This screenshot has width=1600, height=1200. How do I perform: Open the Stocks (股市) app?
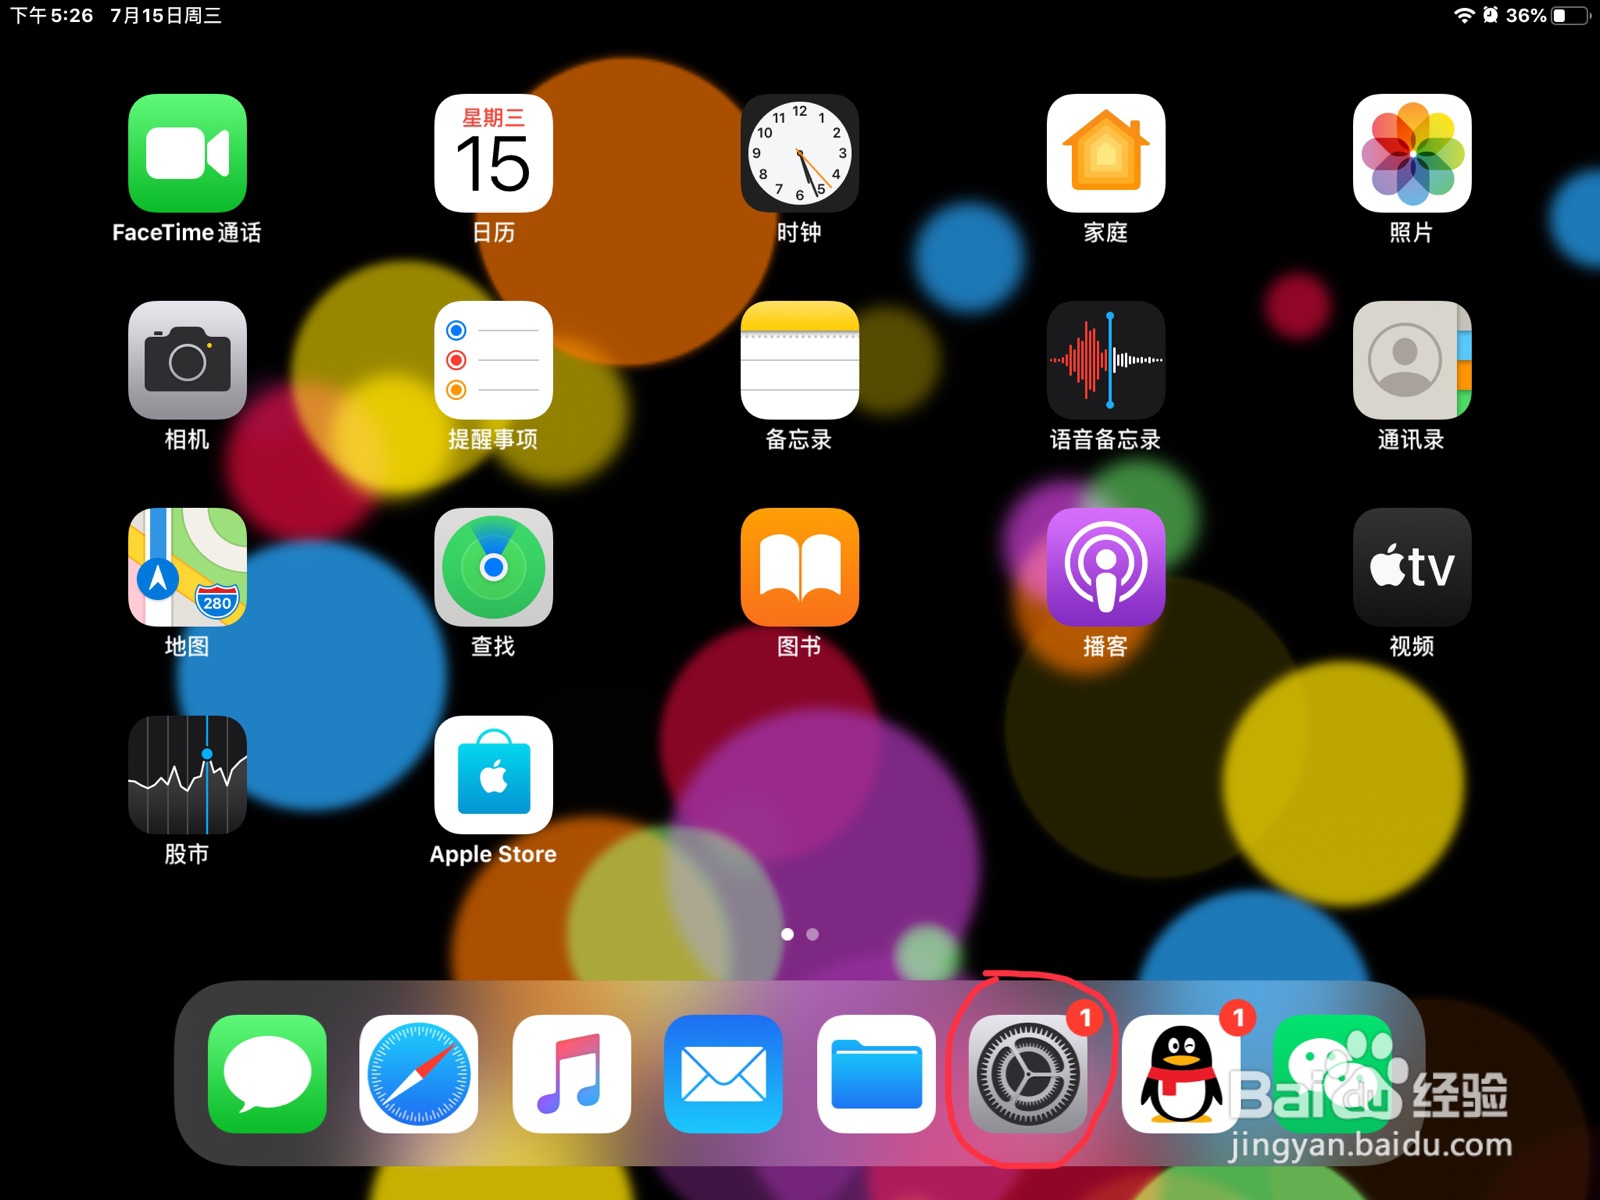tap(187, 775)
